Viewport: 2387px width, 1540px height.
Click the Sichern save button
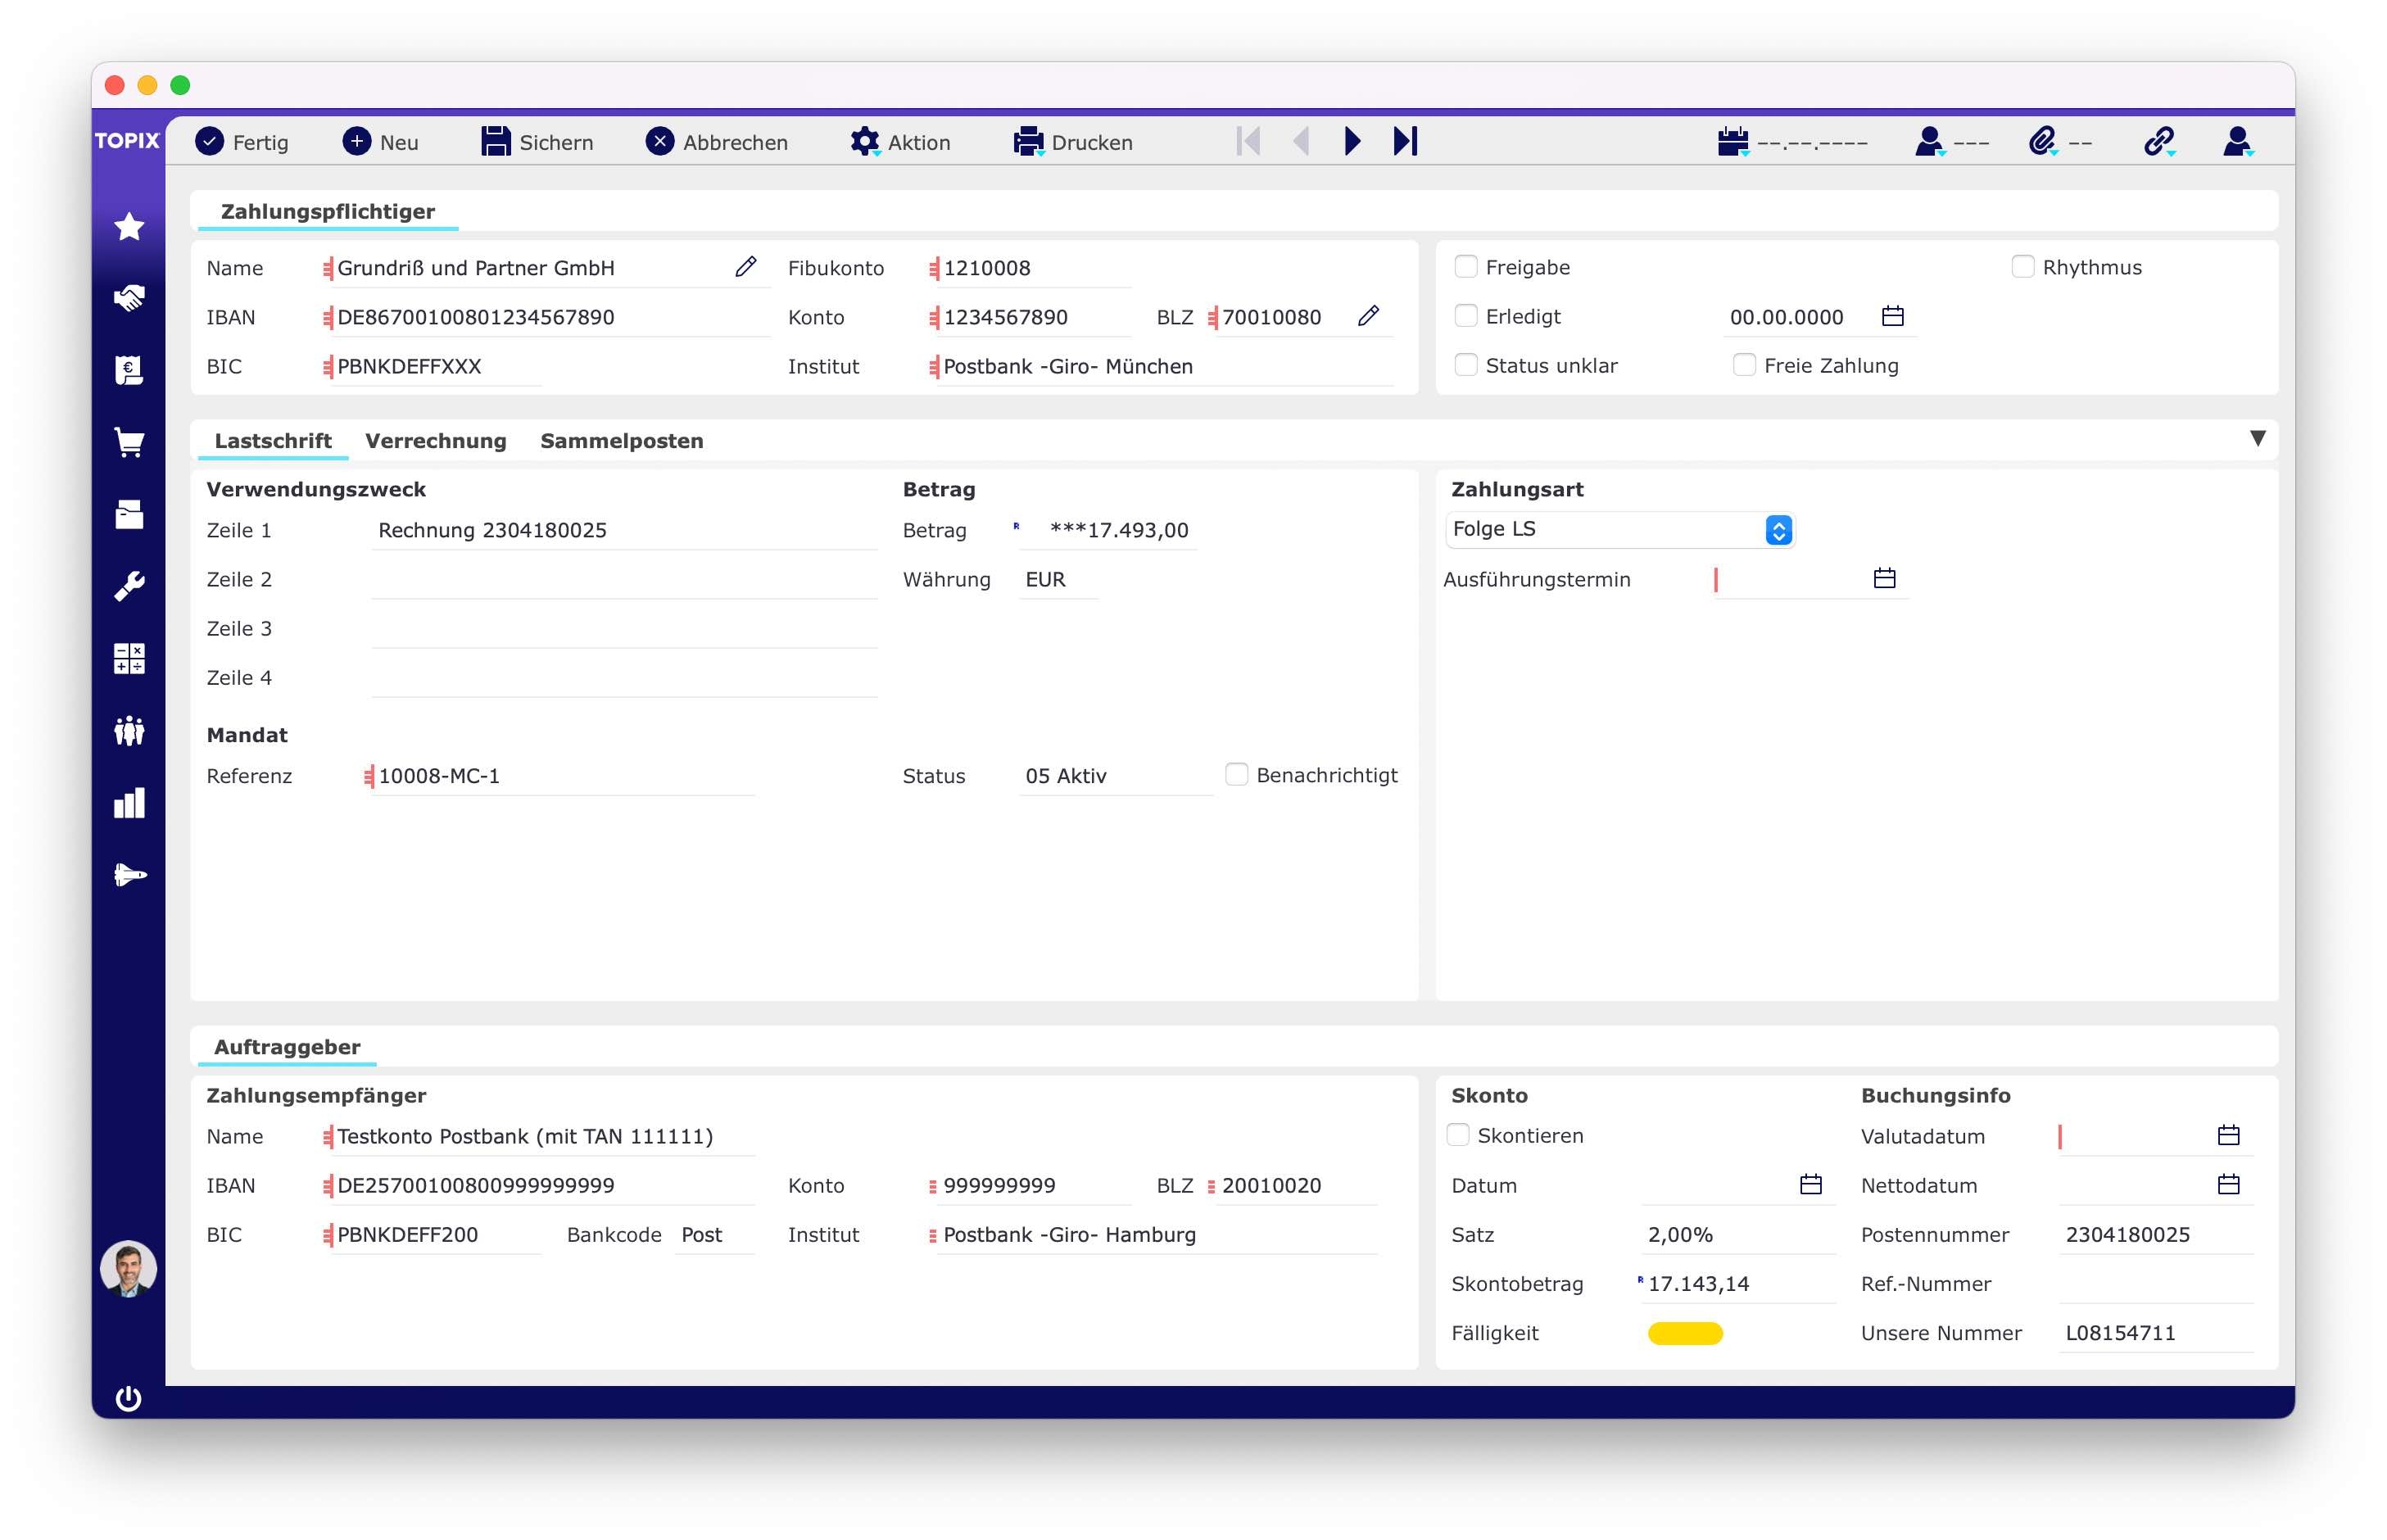(537, 142)
